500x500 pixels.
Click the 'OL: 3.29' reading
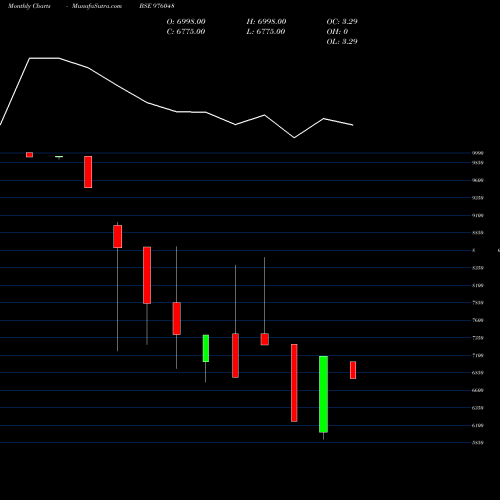point(342,41)
